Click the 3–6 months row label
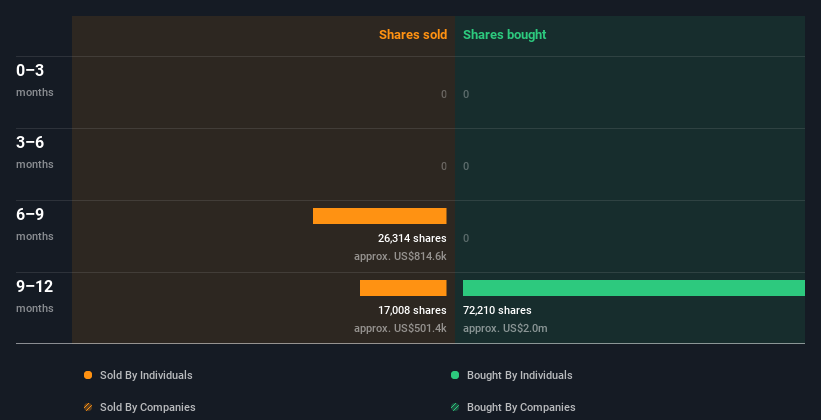 (35, 152)
